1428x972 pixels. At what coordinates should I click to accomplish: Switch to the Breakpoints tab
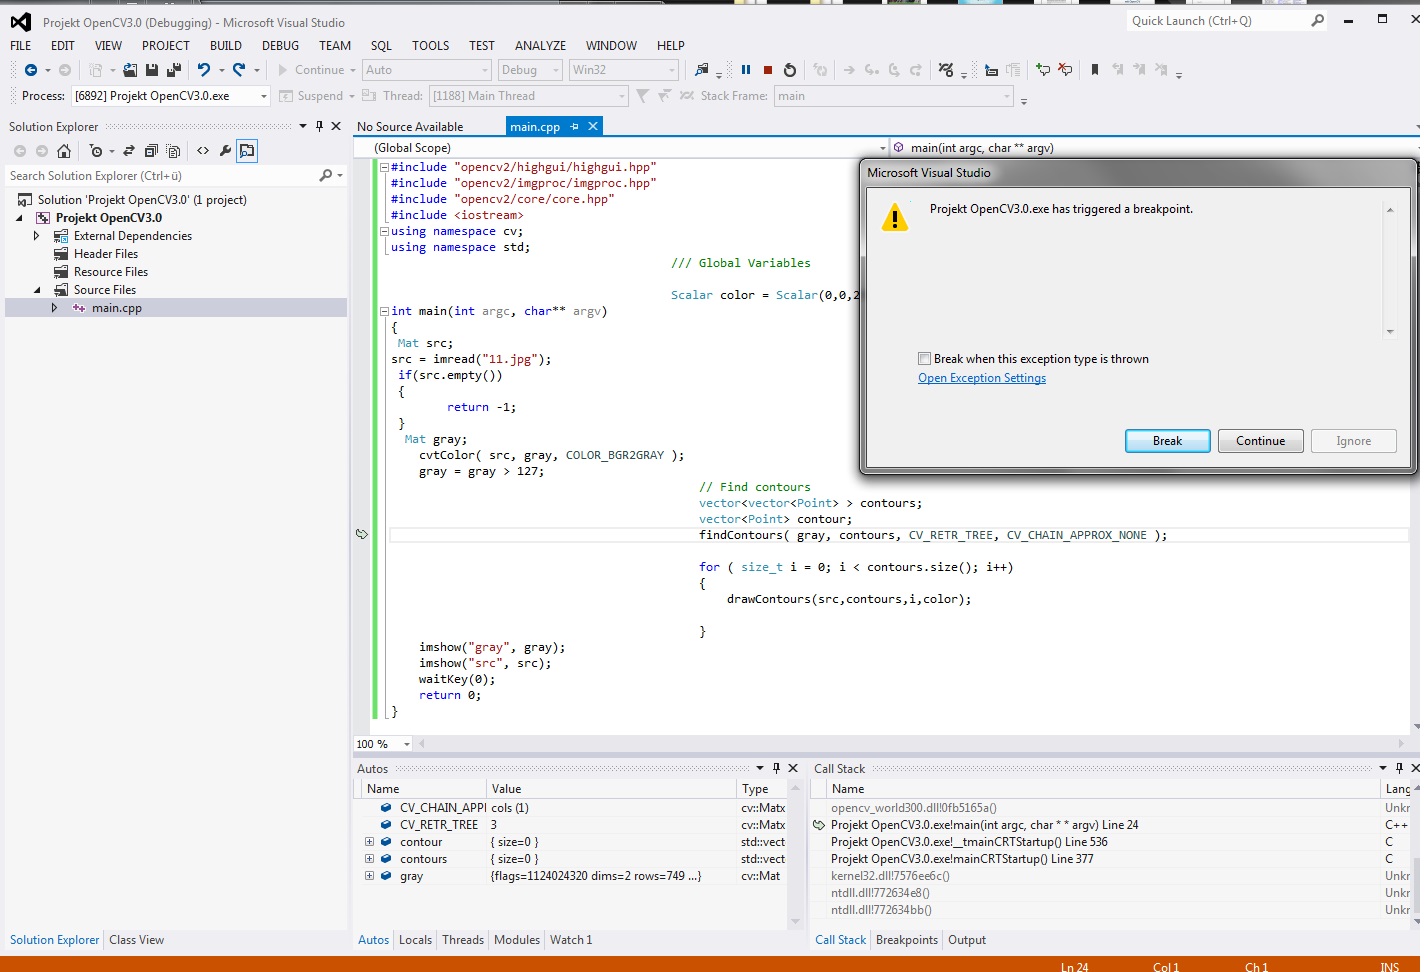(906, 940)
